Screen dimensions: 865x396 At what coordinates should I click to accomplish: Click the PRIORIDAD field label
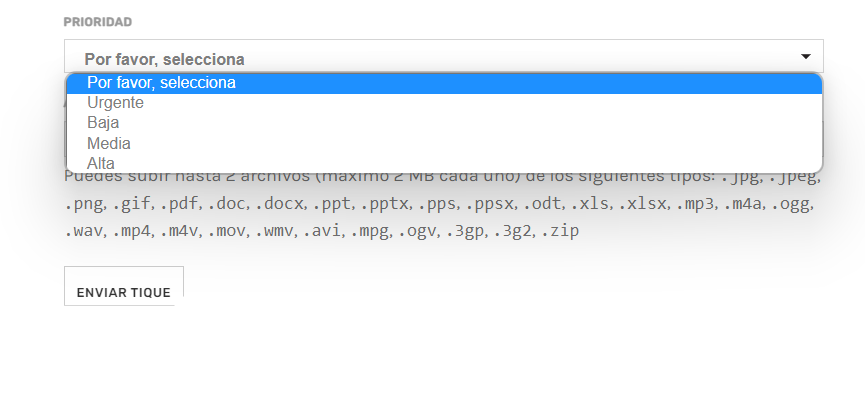(x=98, y=22)
